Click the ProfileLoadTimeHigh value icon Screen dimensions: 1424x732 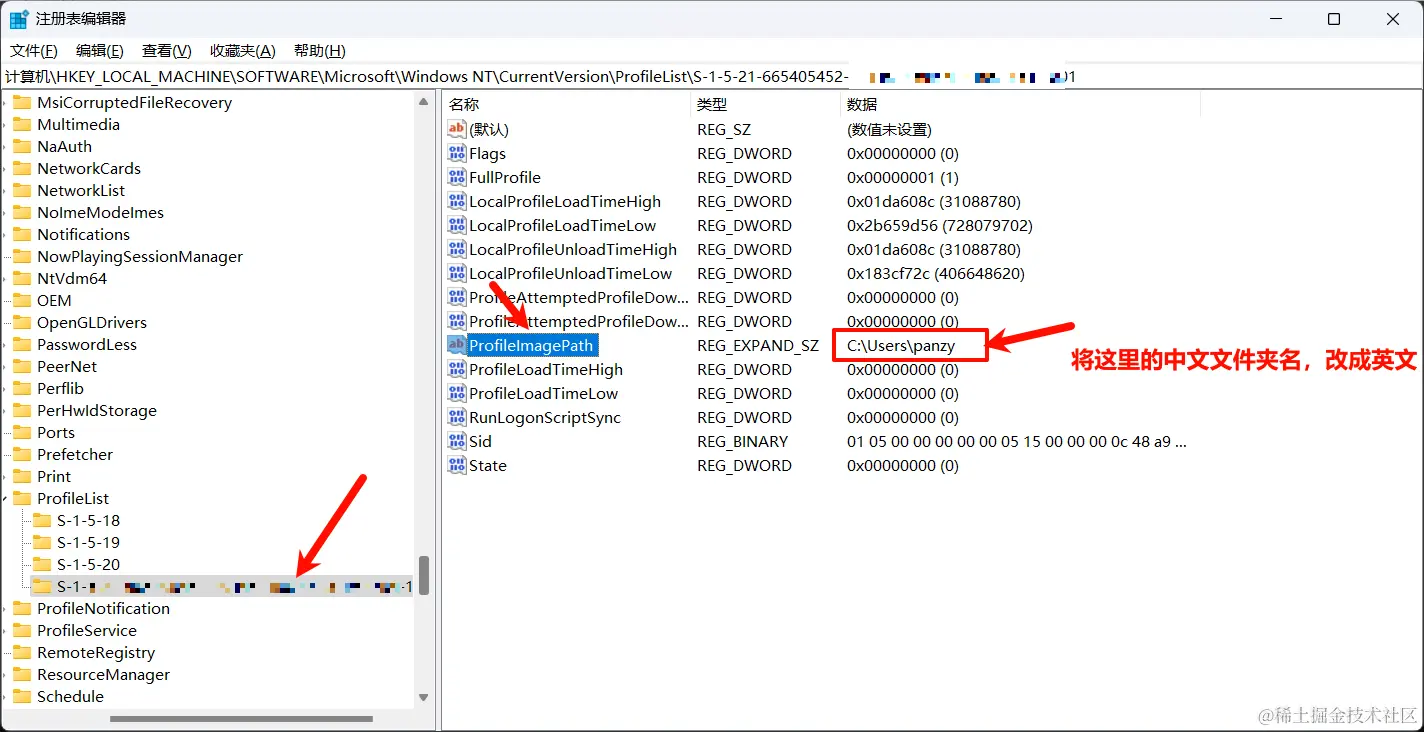click(x=456, y=369)
